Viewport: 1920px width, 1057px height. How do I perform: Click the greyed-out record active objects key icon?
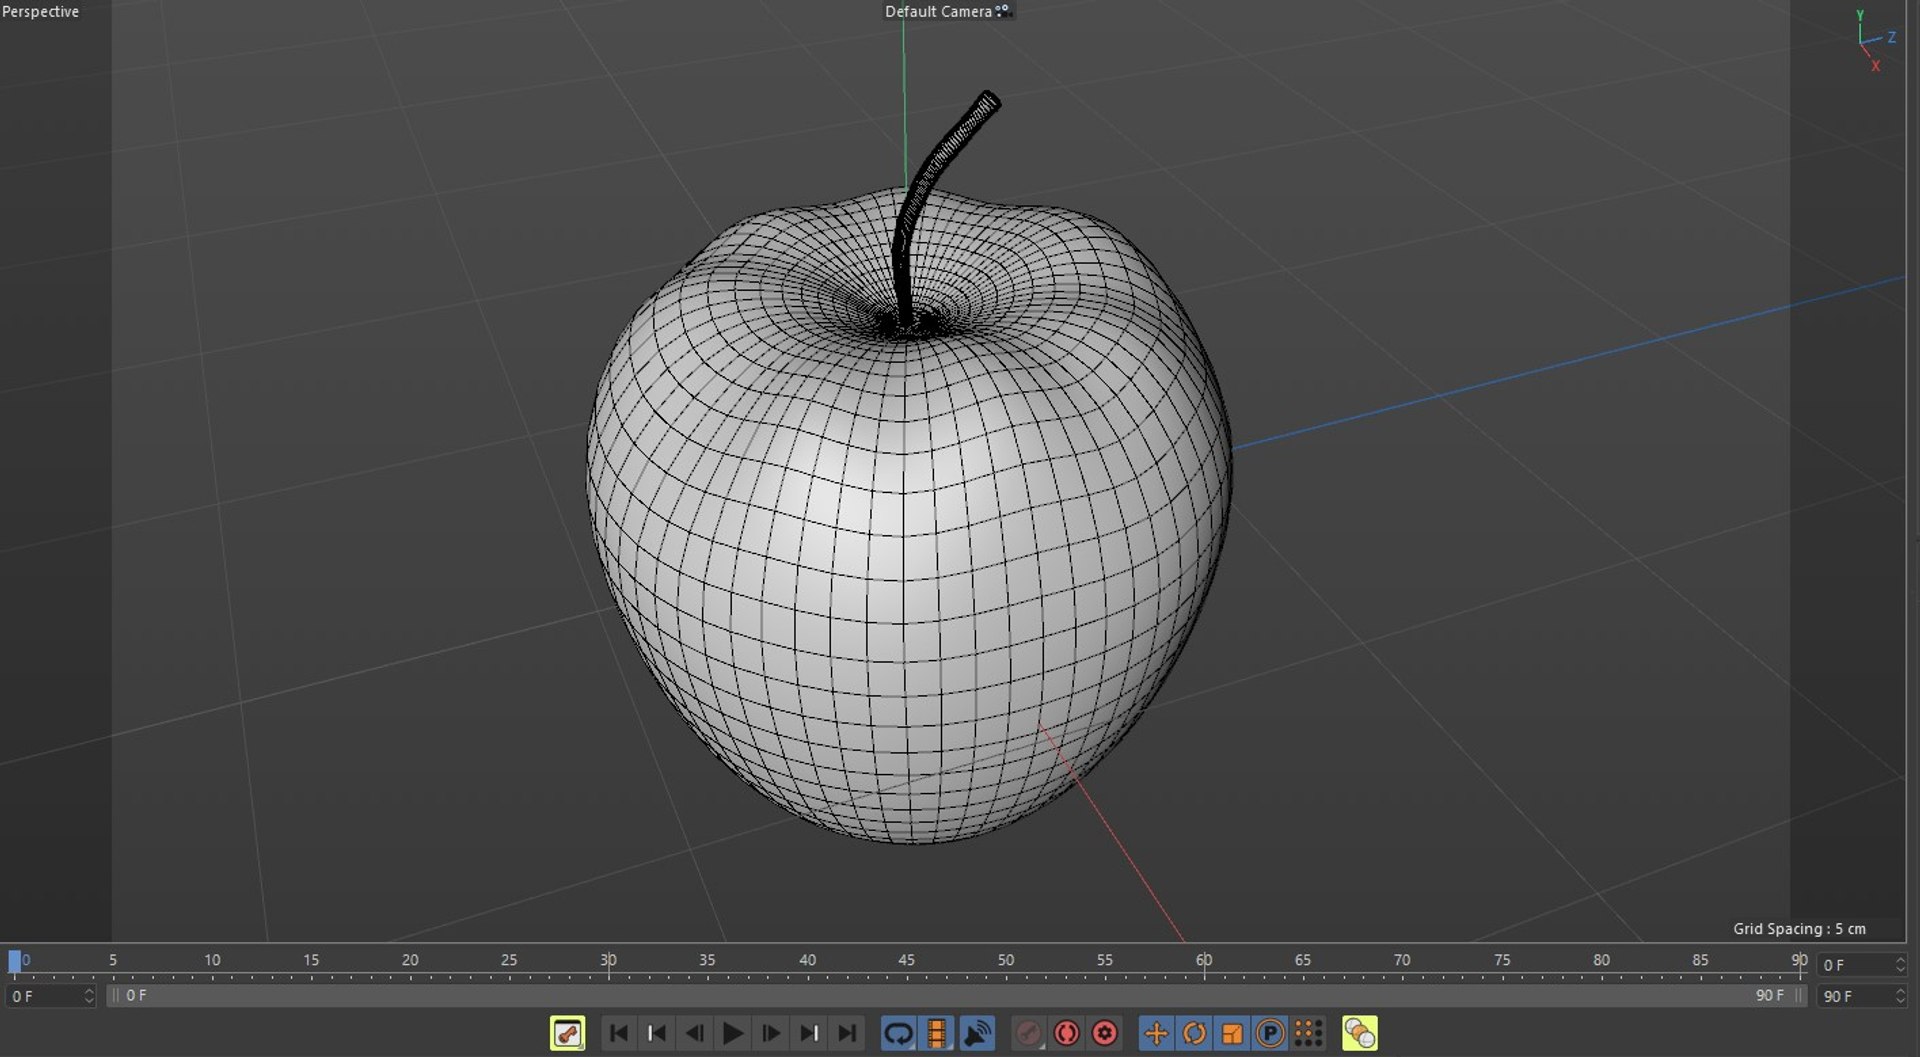pyautogui.click(x=1028, y=1033)
